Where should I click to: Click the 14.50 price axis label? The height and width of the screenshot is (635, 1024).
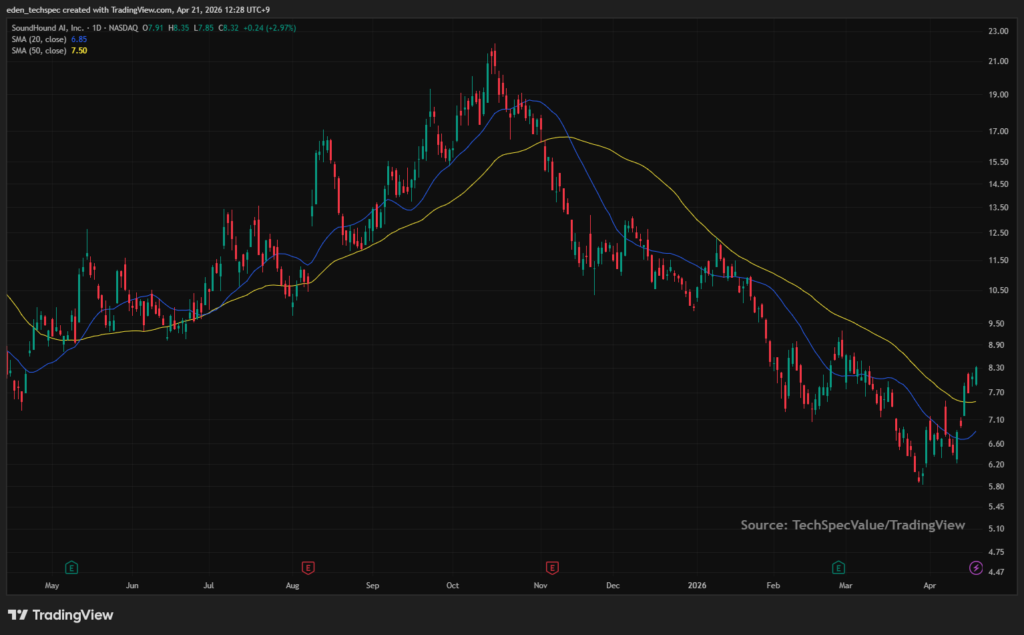pos(999,184)
